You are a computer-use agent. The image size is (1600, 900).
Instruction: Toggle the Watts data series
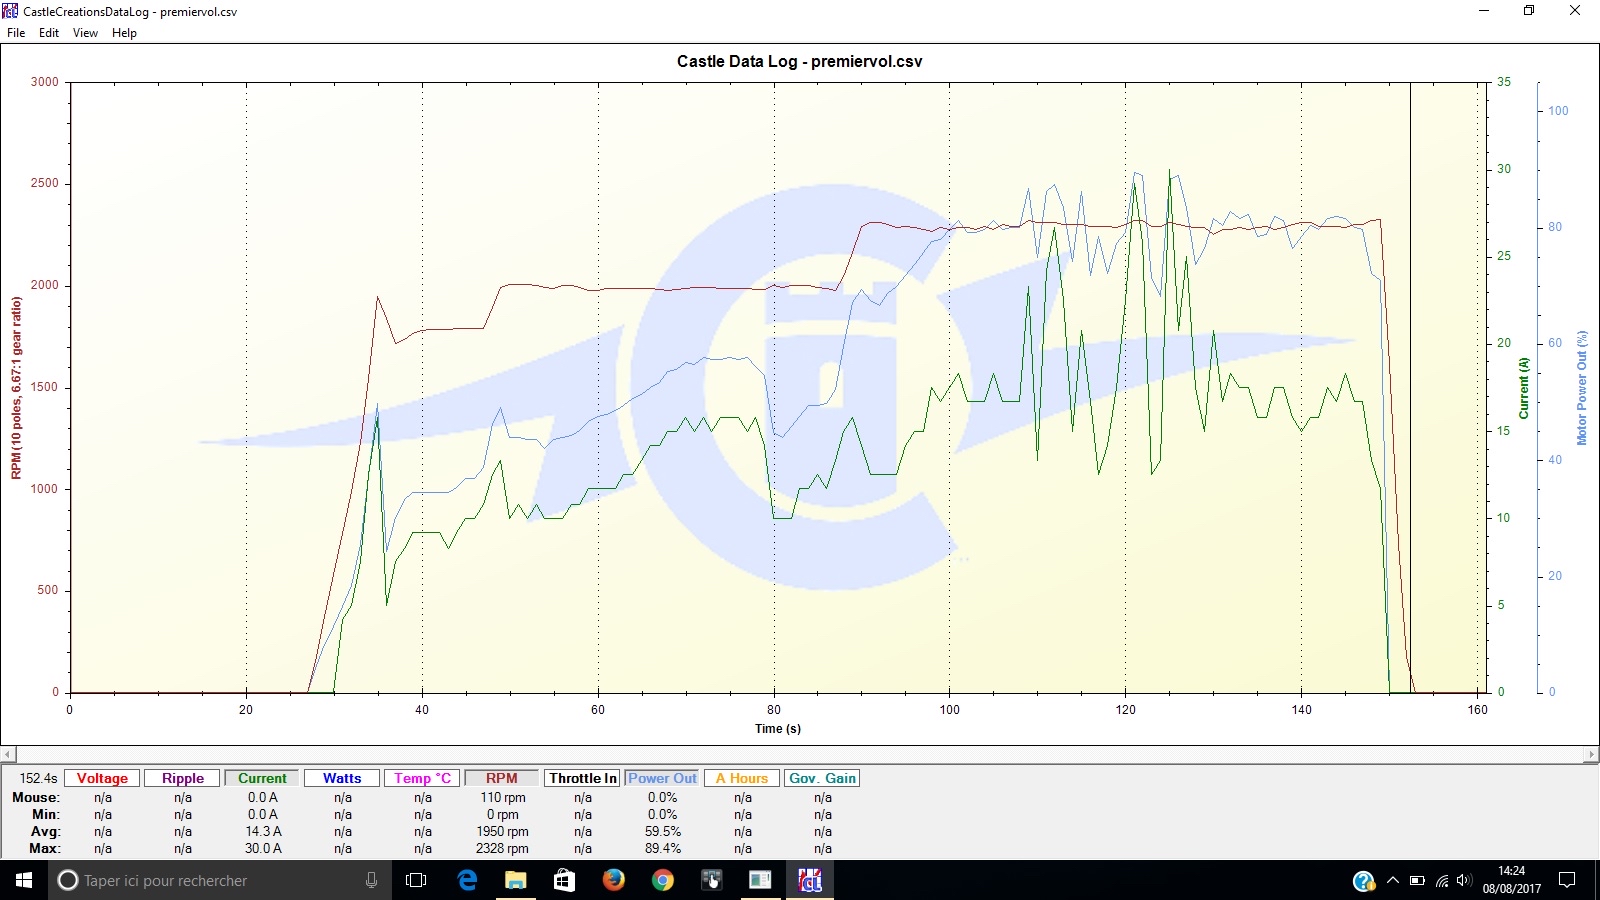tap(342, 778)
